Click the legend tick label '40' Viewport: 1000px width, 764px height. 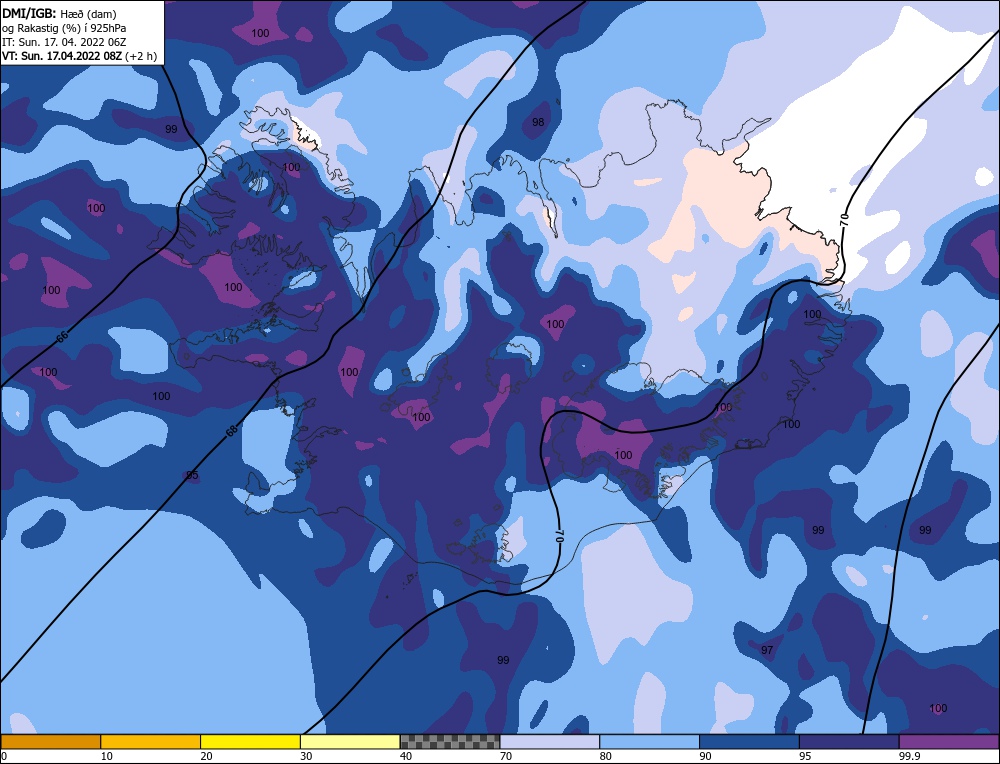[x=406, y=756]
